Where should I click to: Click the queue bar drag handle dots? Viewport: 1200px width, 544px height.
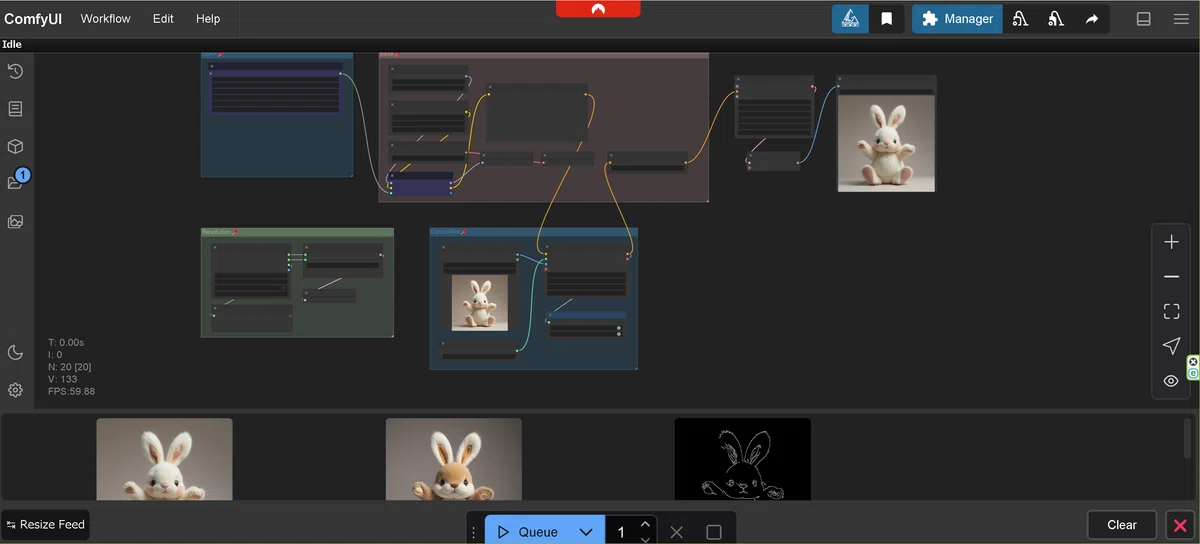pos(474,532)
